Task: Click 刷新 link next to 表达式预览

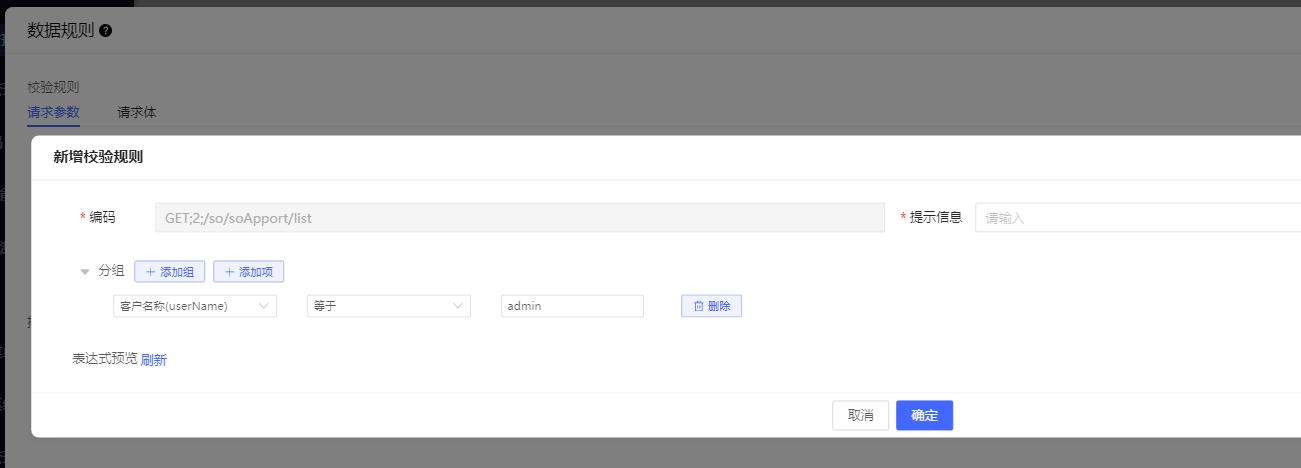Action: (x=154, y=360)
